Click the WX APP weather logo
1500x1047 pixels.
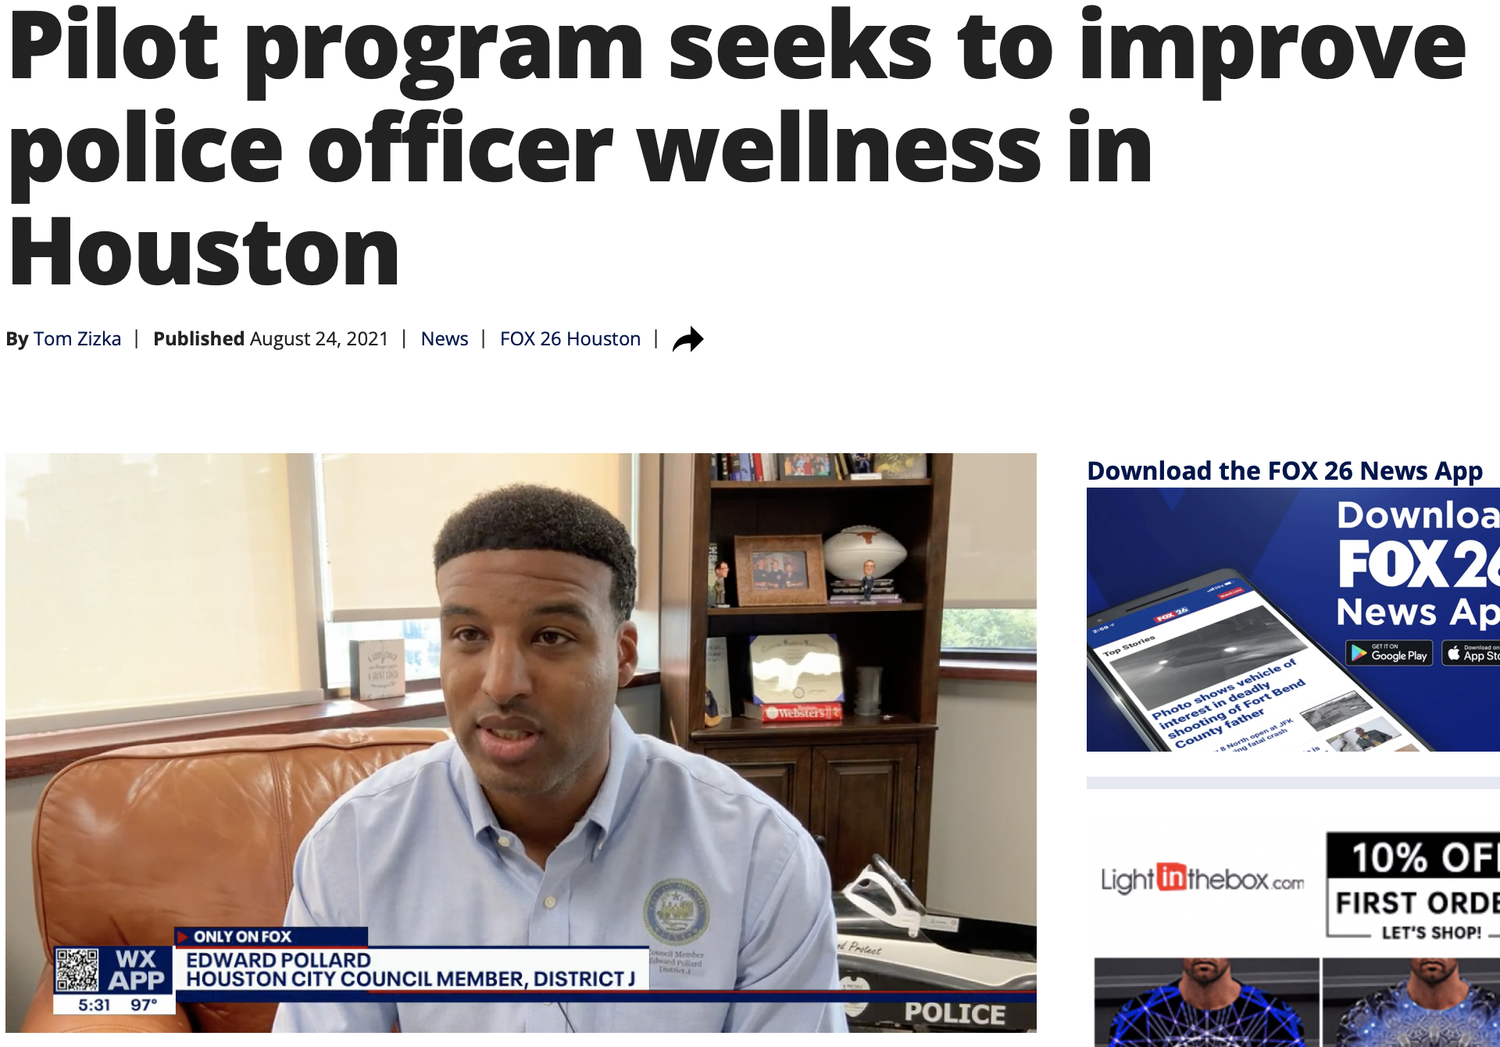[137, 970]
